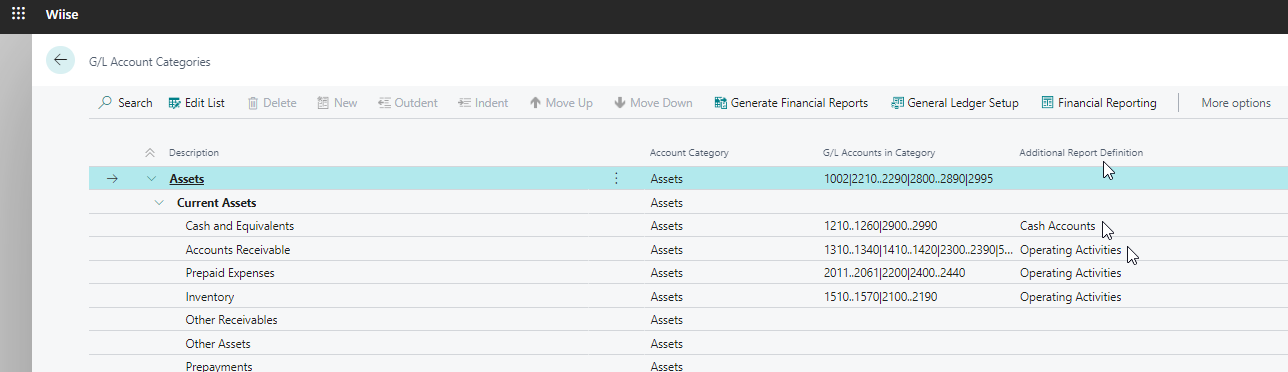1288x372 pixels.
Task: Open Financial Reporting
Action: pos(1099,103)
